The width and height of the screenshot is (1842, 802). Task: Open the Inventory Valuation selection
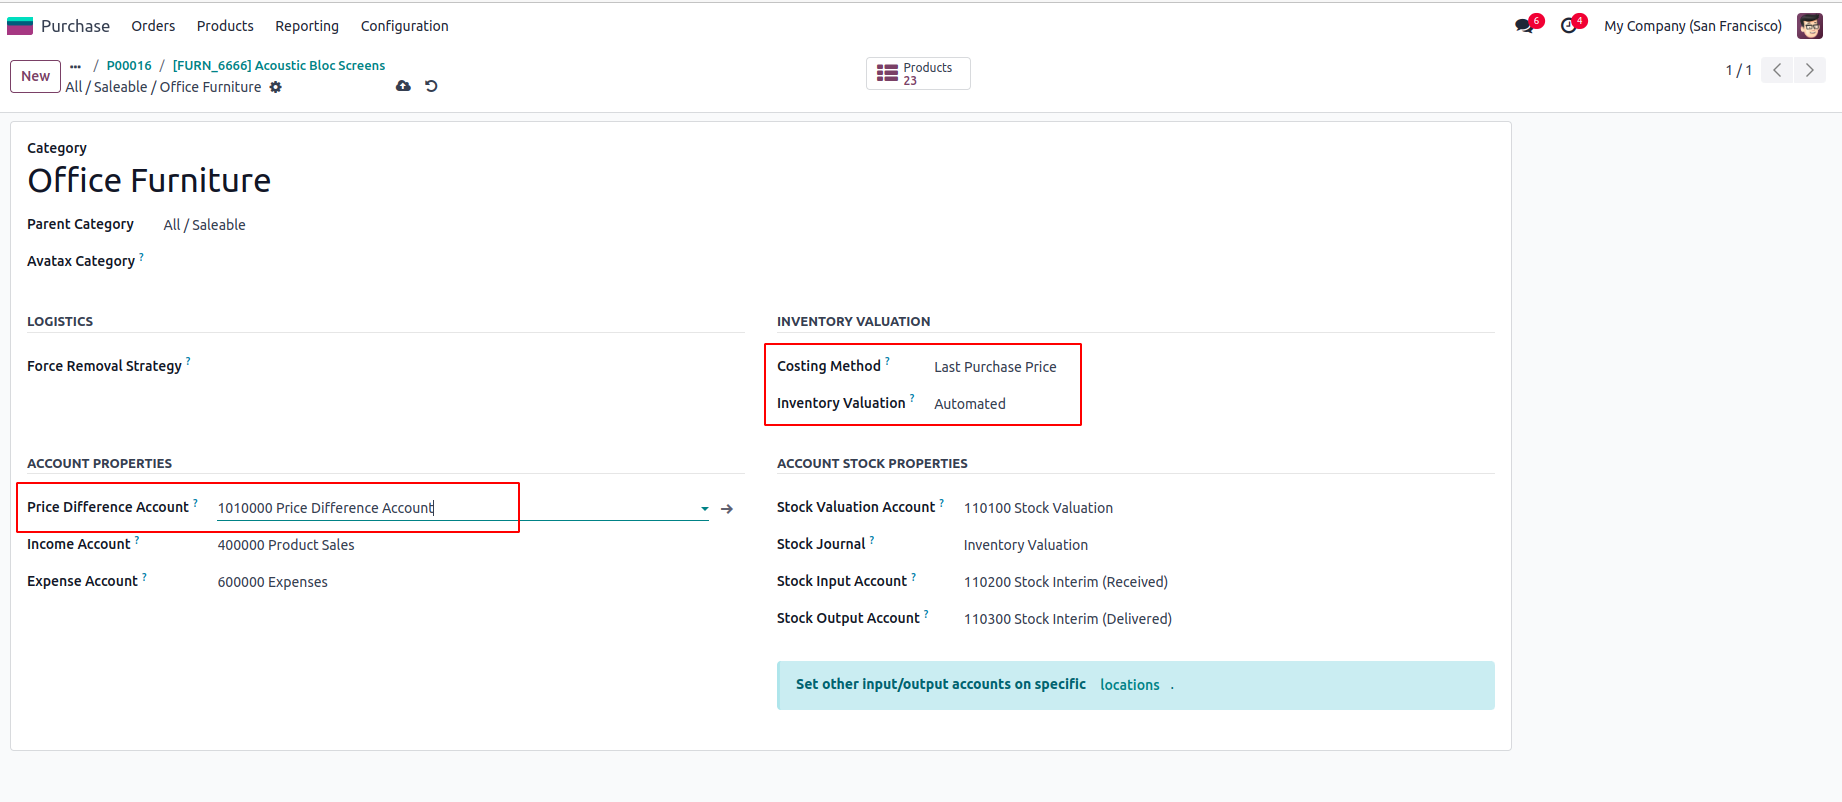tap(969, 404)
